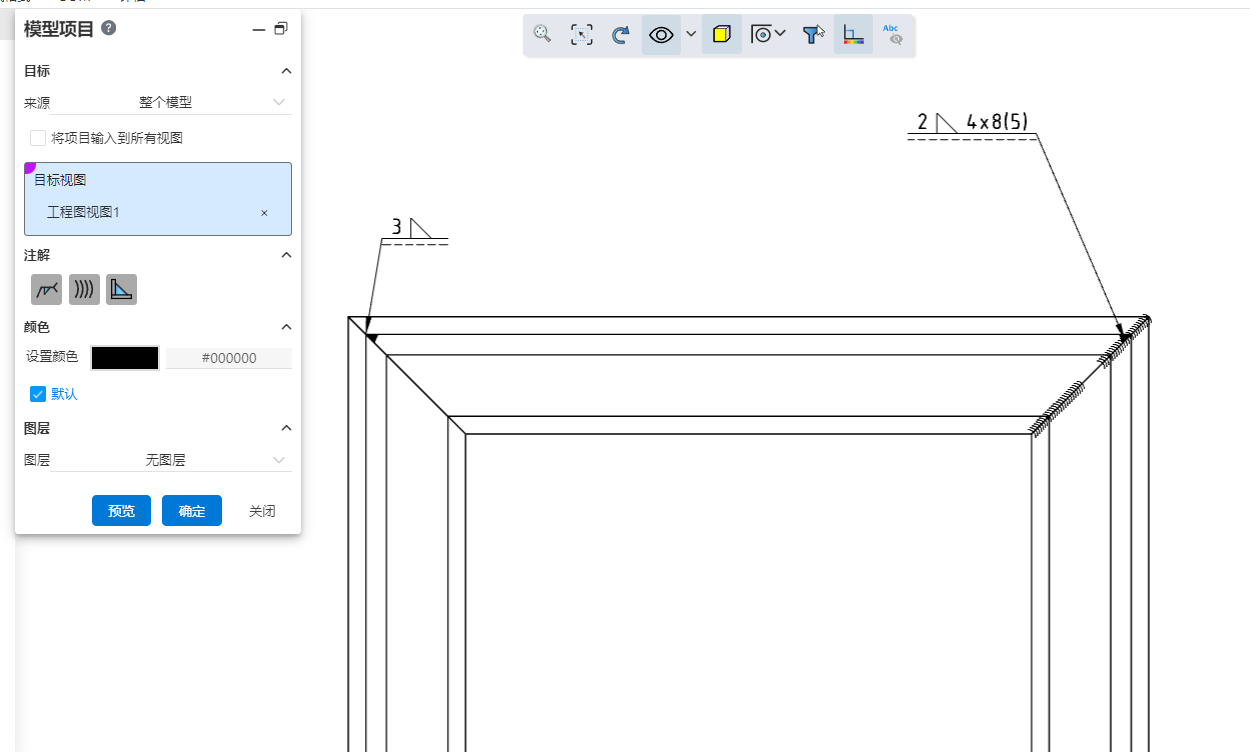Toggle the weld symbol annotation button
The width and height of the screenshot is (1250, 752).
[x=46, y=289]
